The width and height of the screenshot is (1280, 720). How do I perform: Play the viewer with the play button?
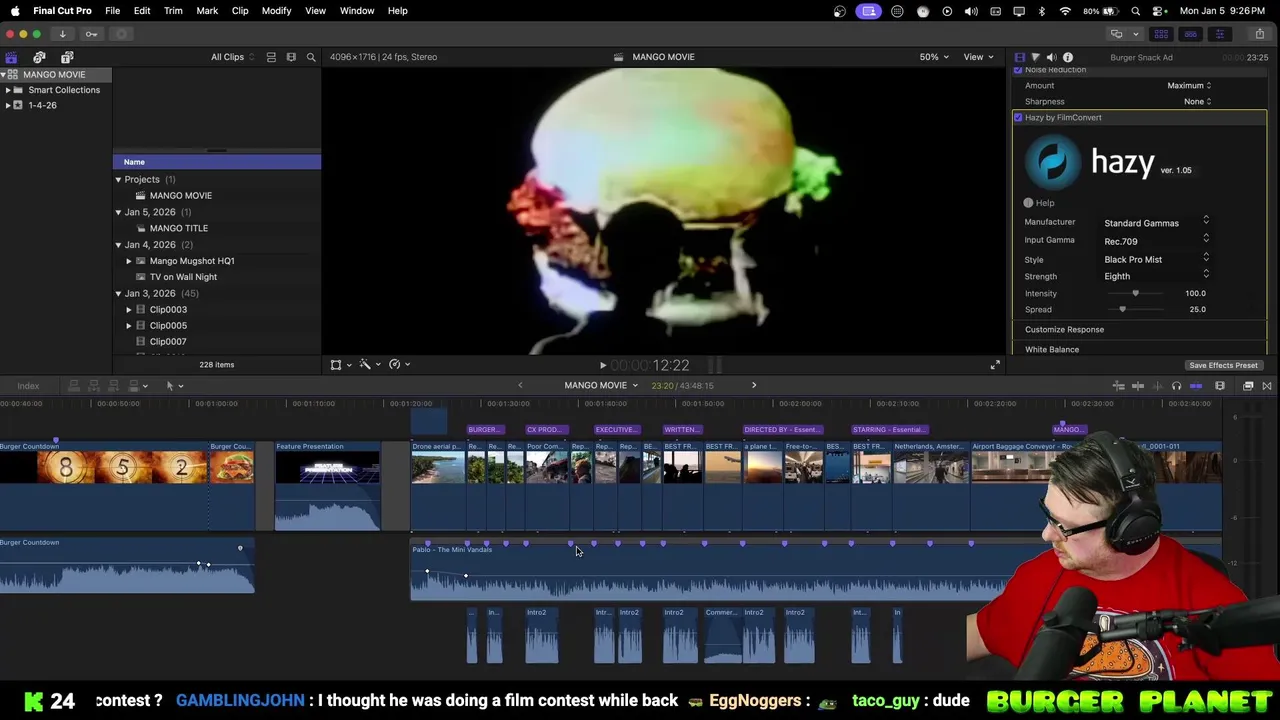(x=602, y=366)
